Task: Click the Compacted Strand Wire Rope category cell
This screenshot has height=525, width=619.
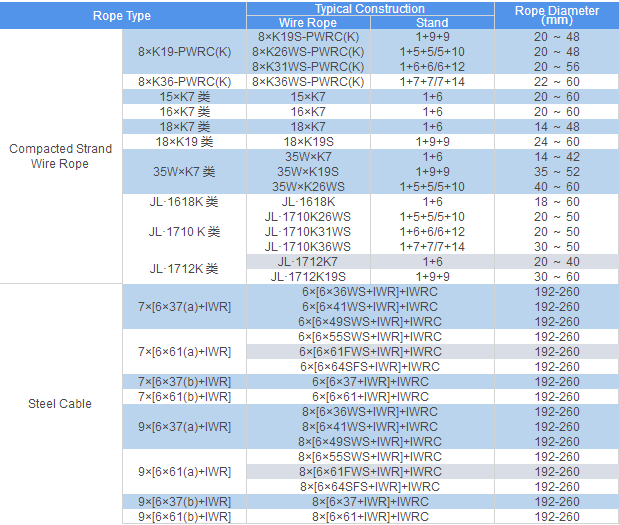Action: click(x=60, y=156)
